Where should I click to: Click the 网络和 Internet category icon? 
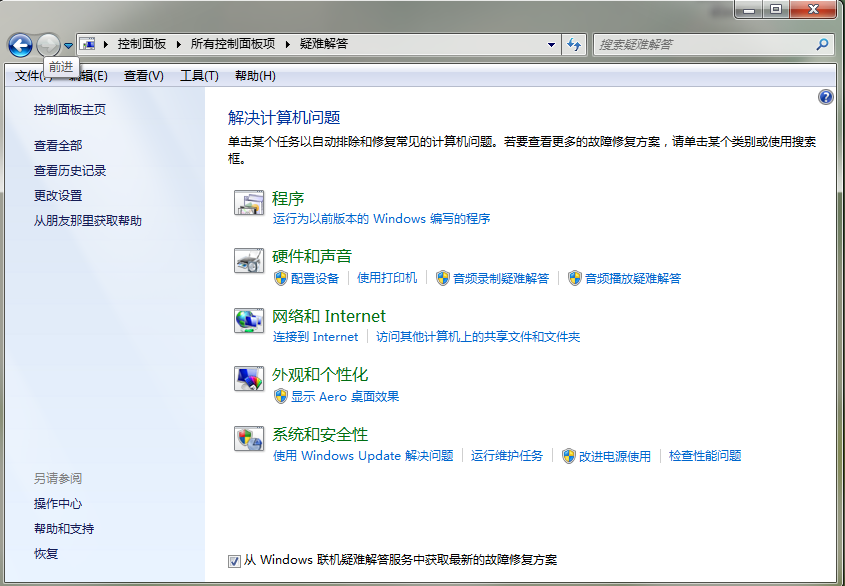pos(249,320)
